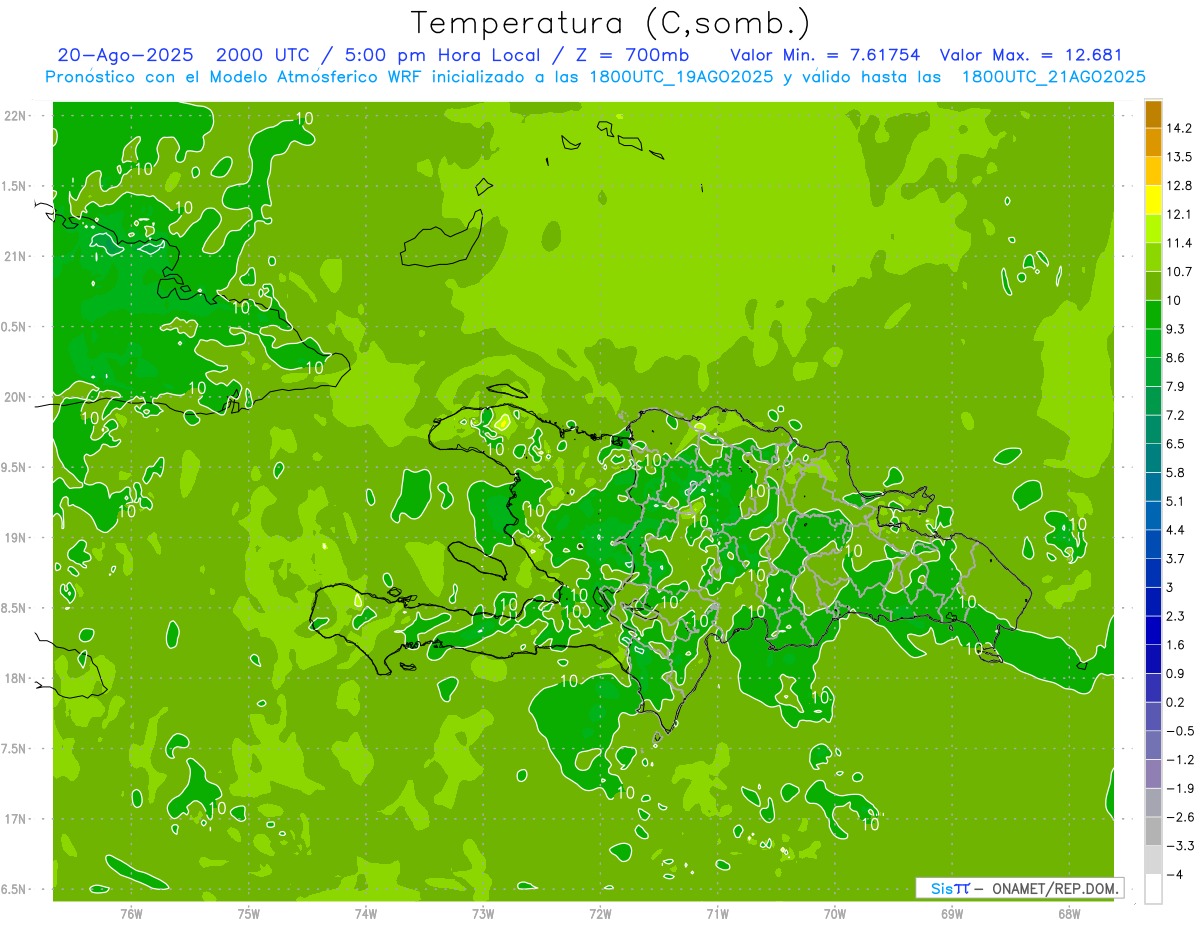Click the "68W" longitude label
The height and width of the screenshot is (927, 1200).
1069,913
